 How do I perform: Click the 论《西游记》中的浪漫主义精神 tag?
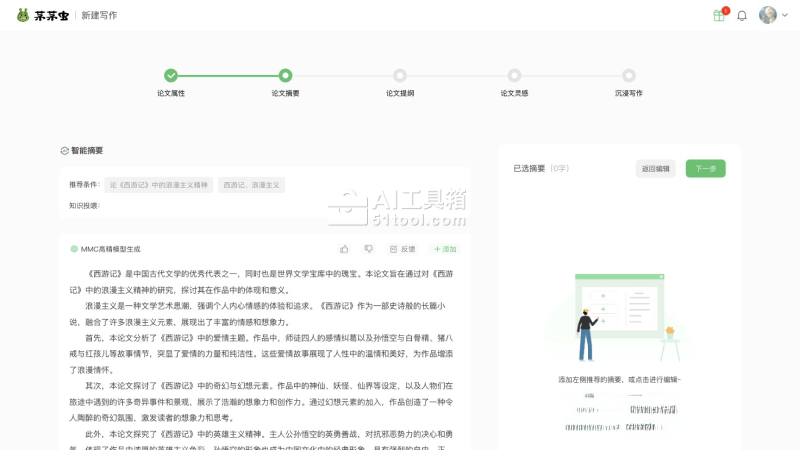tap(159, 185)
